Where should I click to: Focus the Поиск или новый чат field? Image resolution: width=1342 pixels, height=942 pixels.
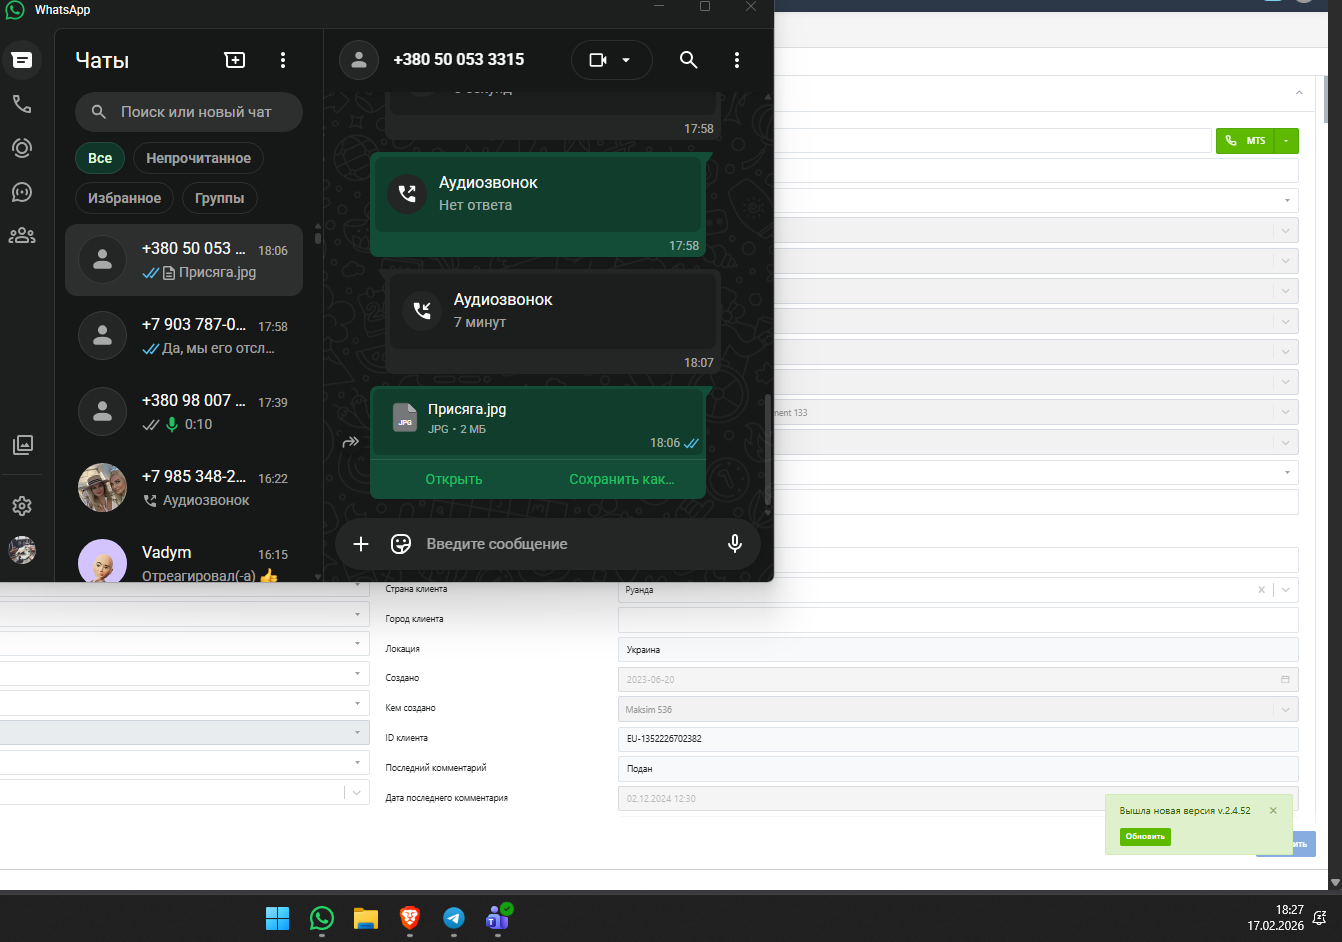pyautogui.click(x=189, y=112)
